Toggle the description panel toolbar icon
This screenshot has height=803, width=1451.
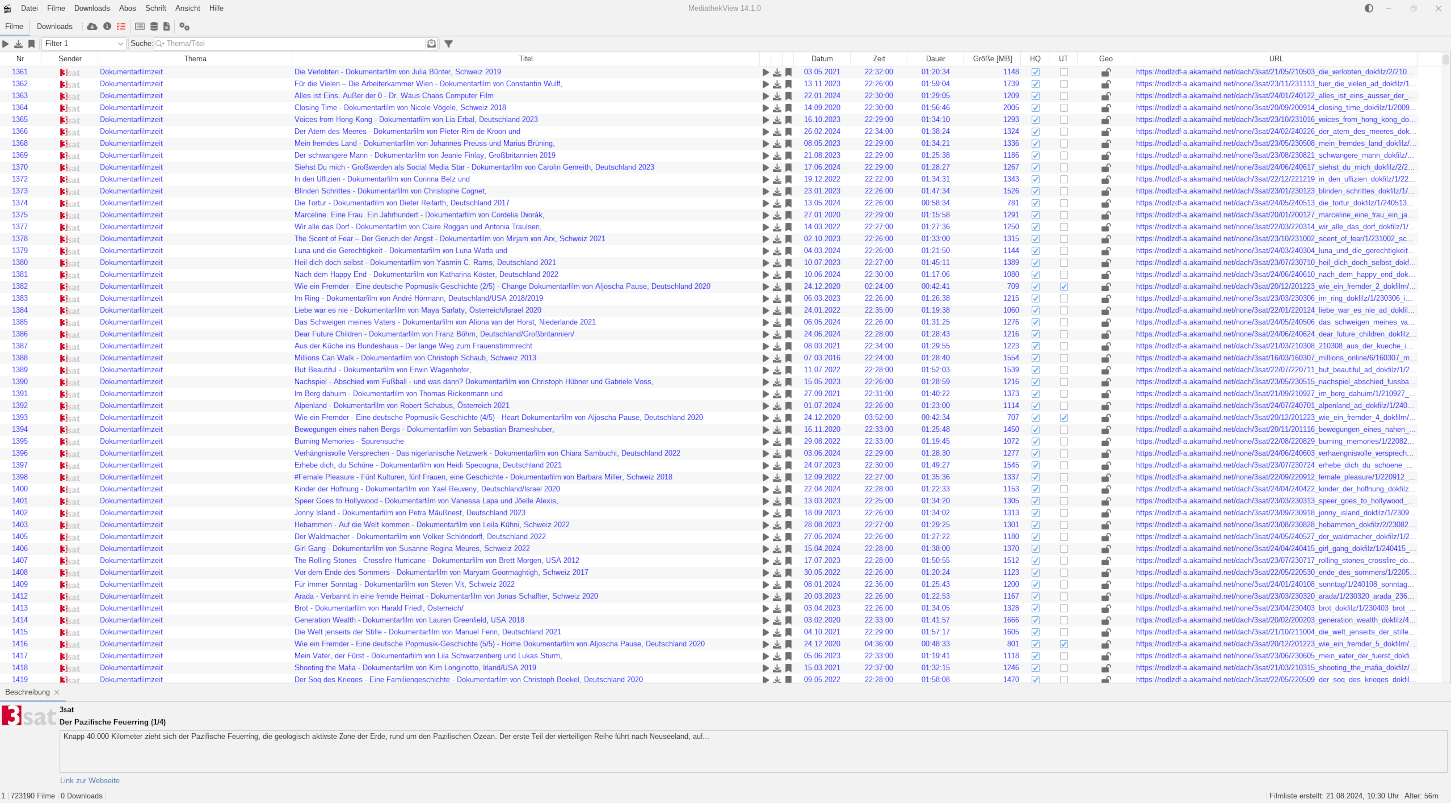pos(140,26)
